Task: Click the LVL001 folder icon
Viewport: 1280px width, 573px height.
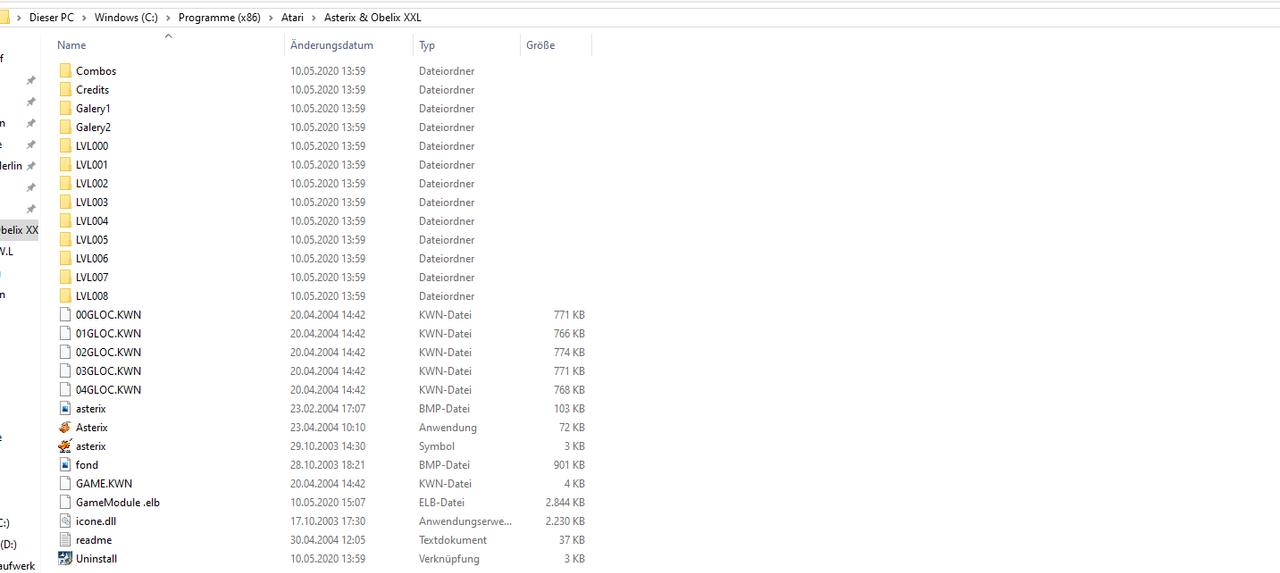Action: click(65, 165)
